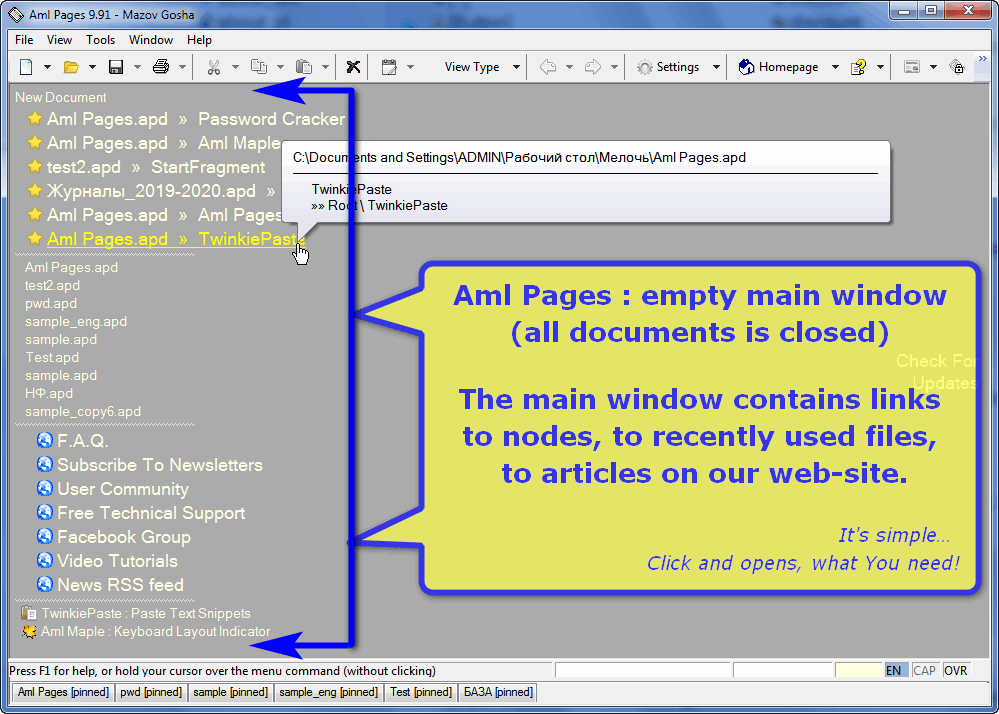Click the TwinkiePaste clipboard icon
This screenshot has height=714, width=999.
coord(29,613)
